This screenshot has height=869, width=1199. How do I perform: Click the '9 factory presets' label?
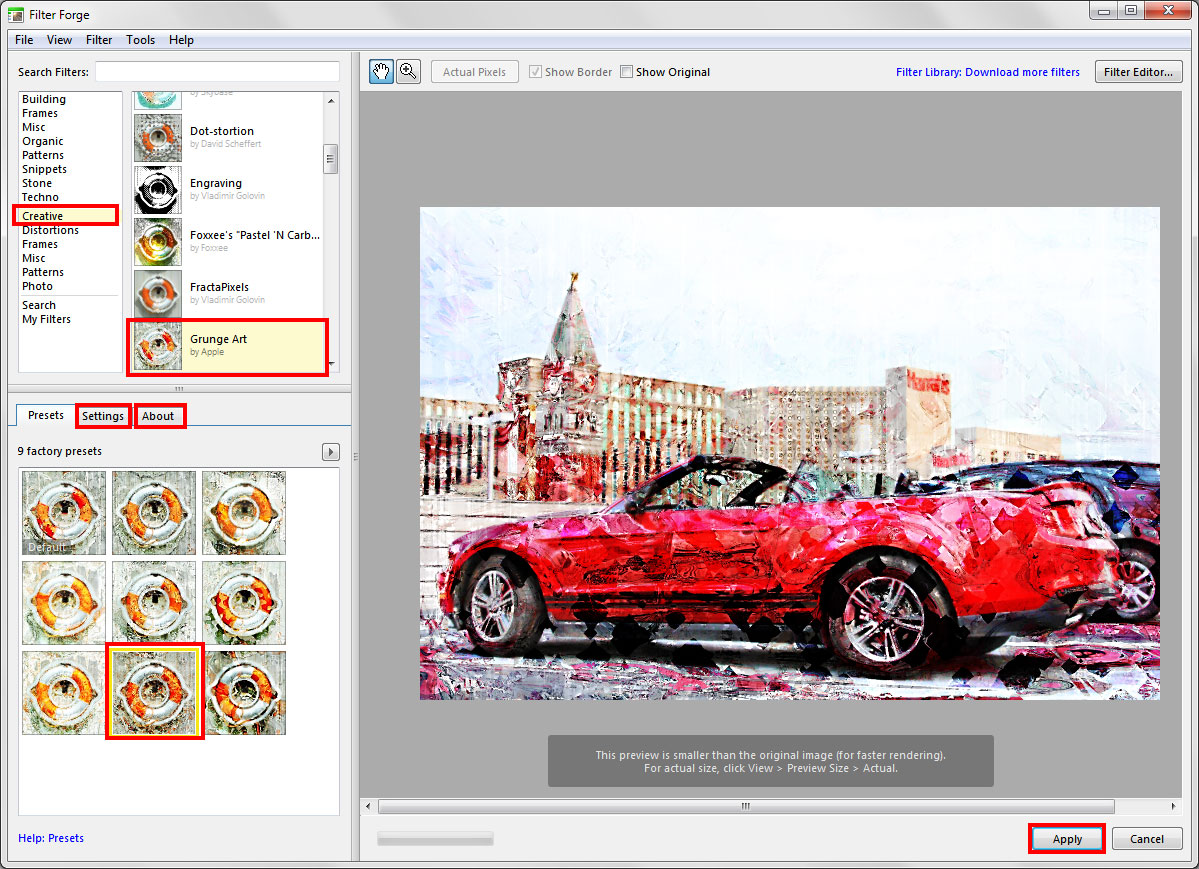(x=60, y=451)
